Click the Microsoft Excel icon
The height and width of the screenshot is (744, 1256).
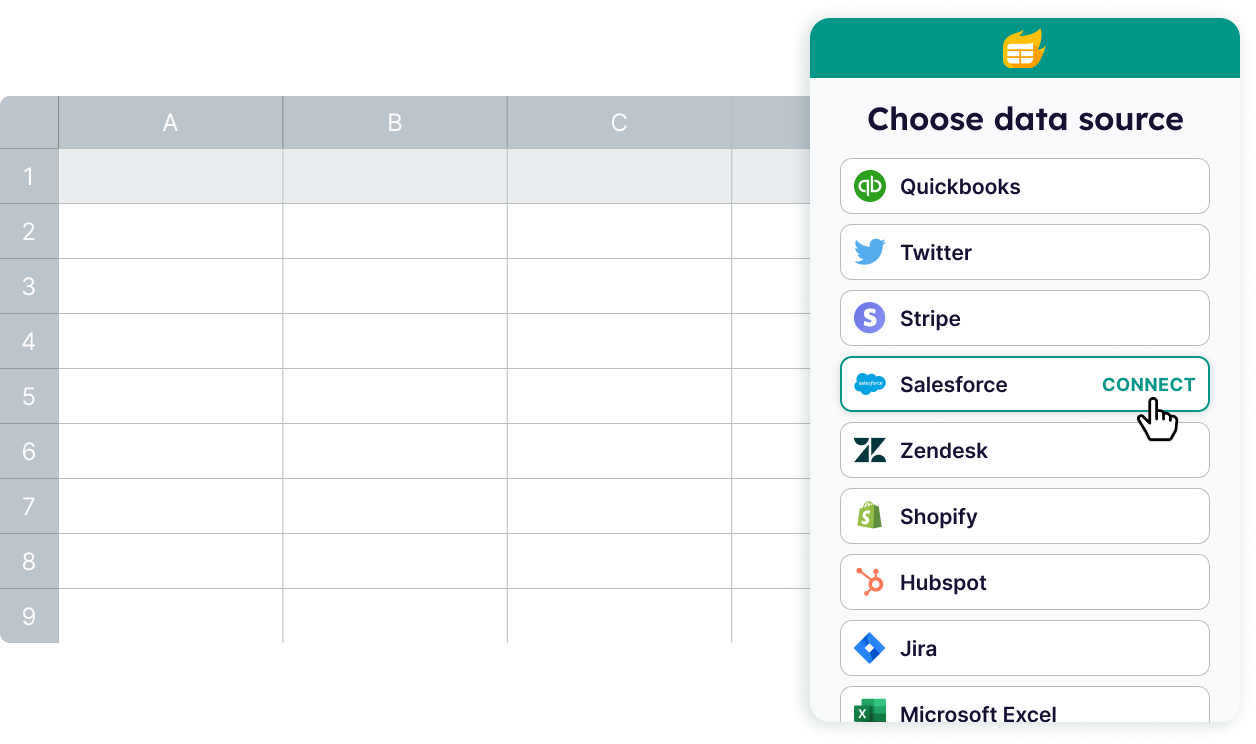870,710
